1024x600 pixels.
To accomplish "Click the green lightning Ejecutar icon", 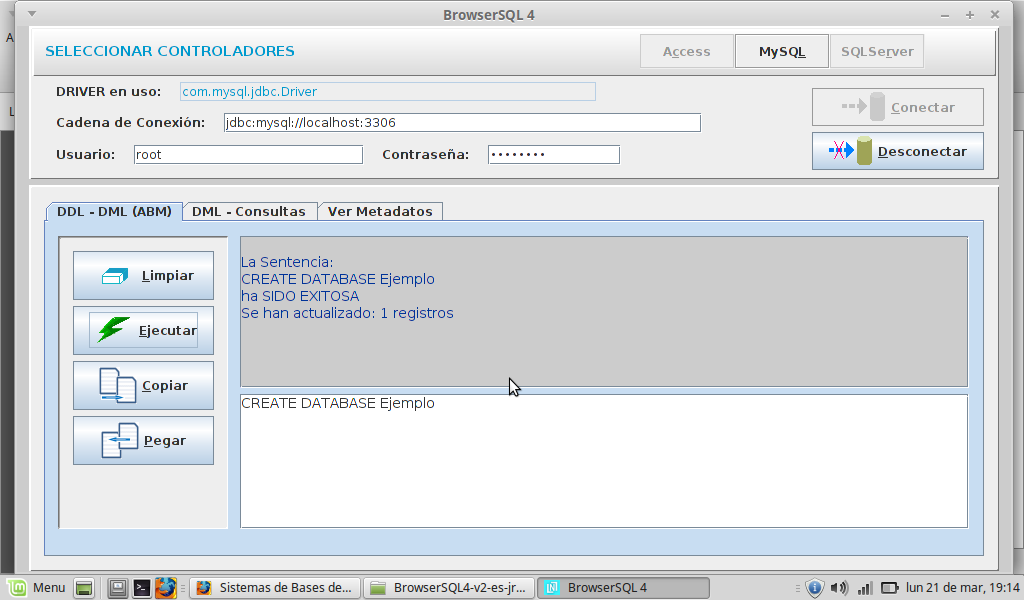I will click(113, 330).
